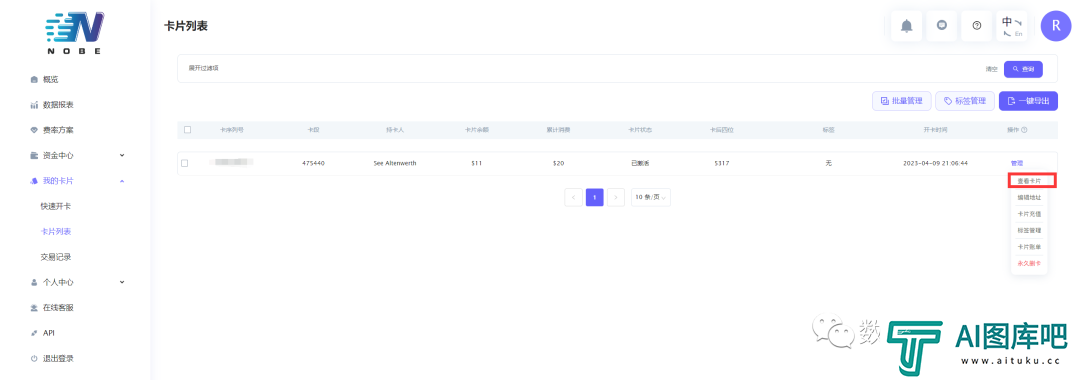Screen dimensions: 1080x380
Task: Click cumulative spend $20
Action: (559, 163)
